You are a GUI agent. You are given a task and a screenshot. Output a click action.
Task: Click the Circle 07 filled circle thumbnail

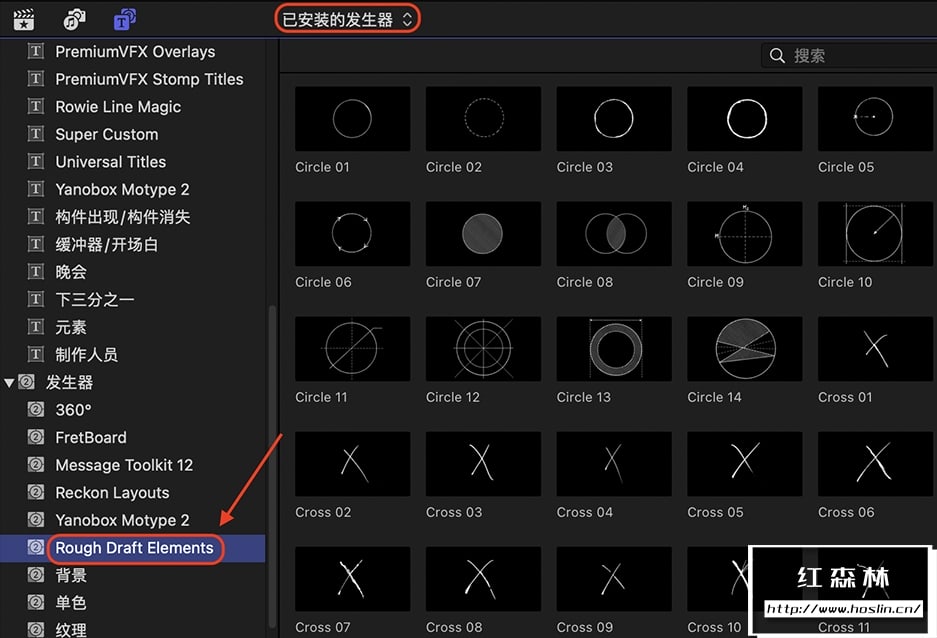[483, 234]
